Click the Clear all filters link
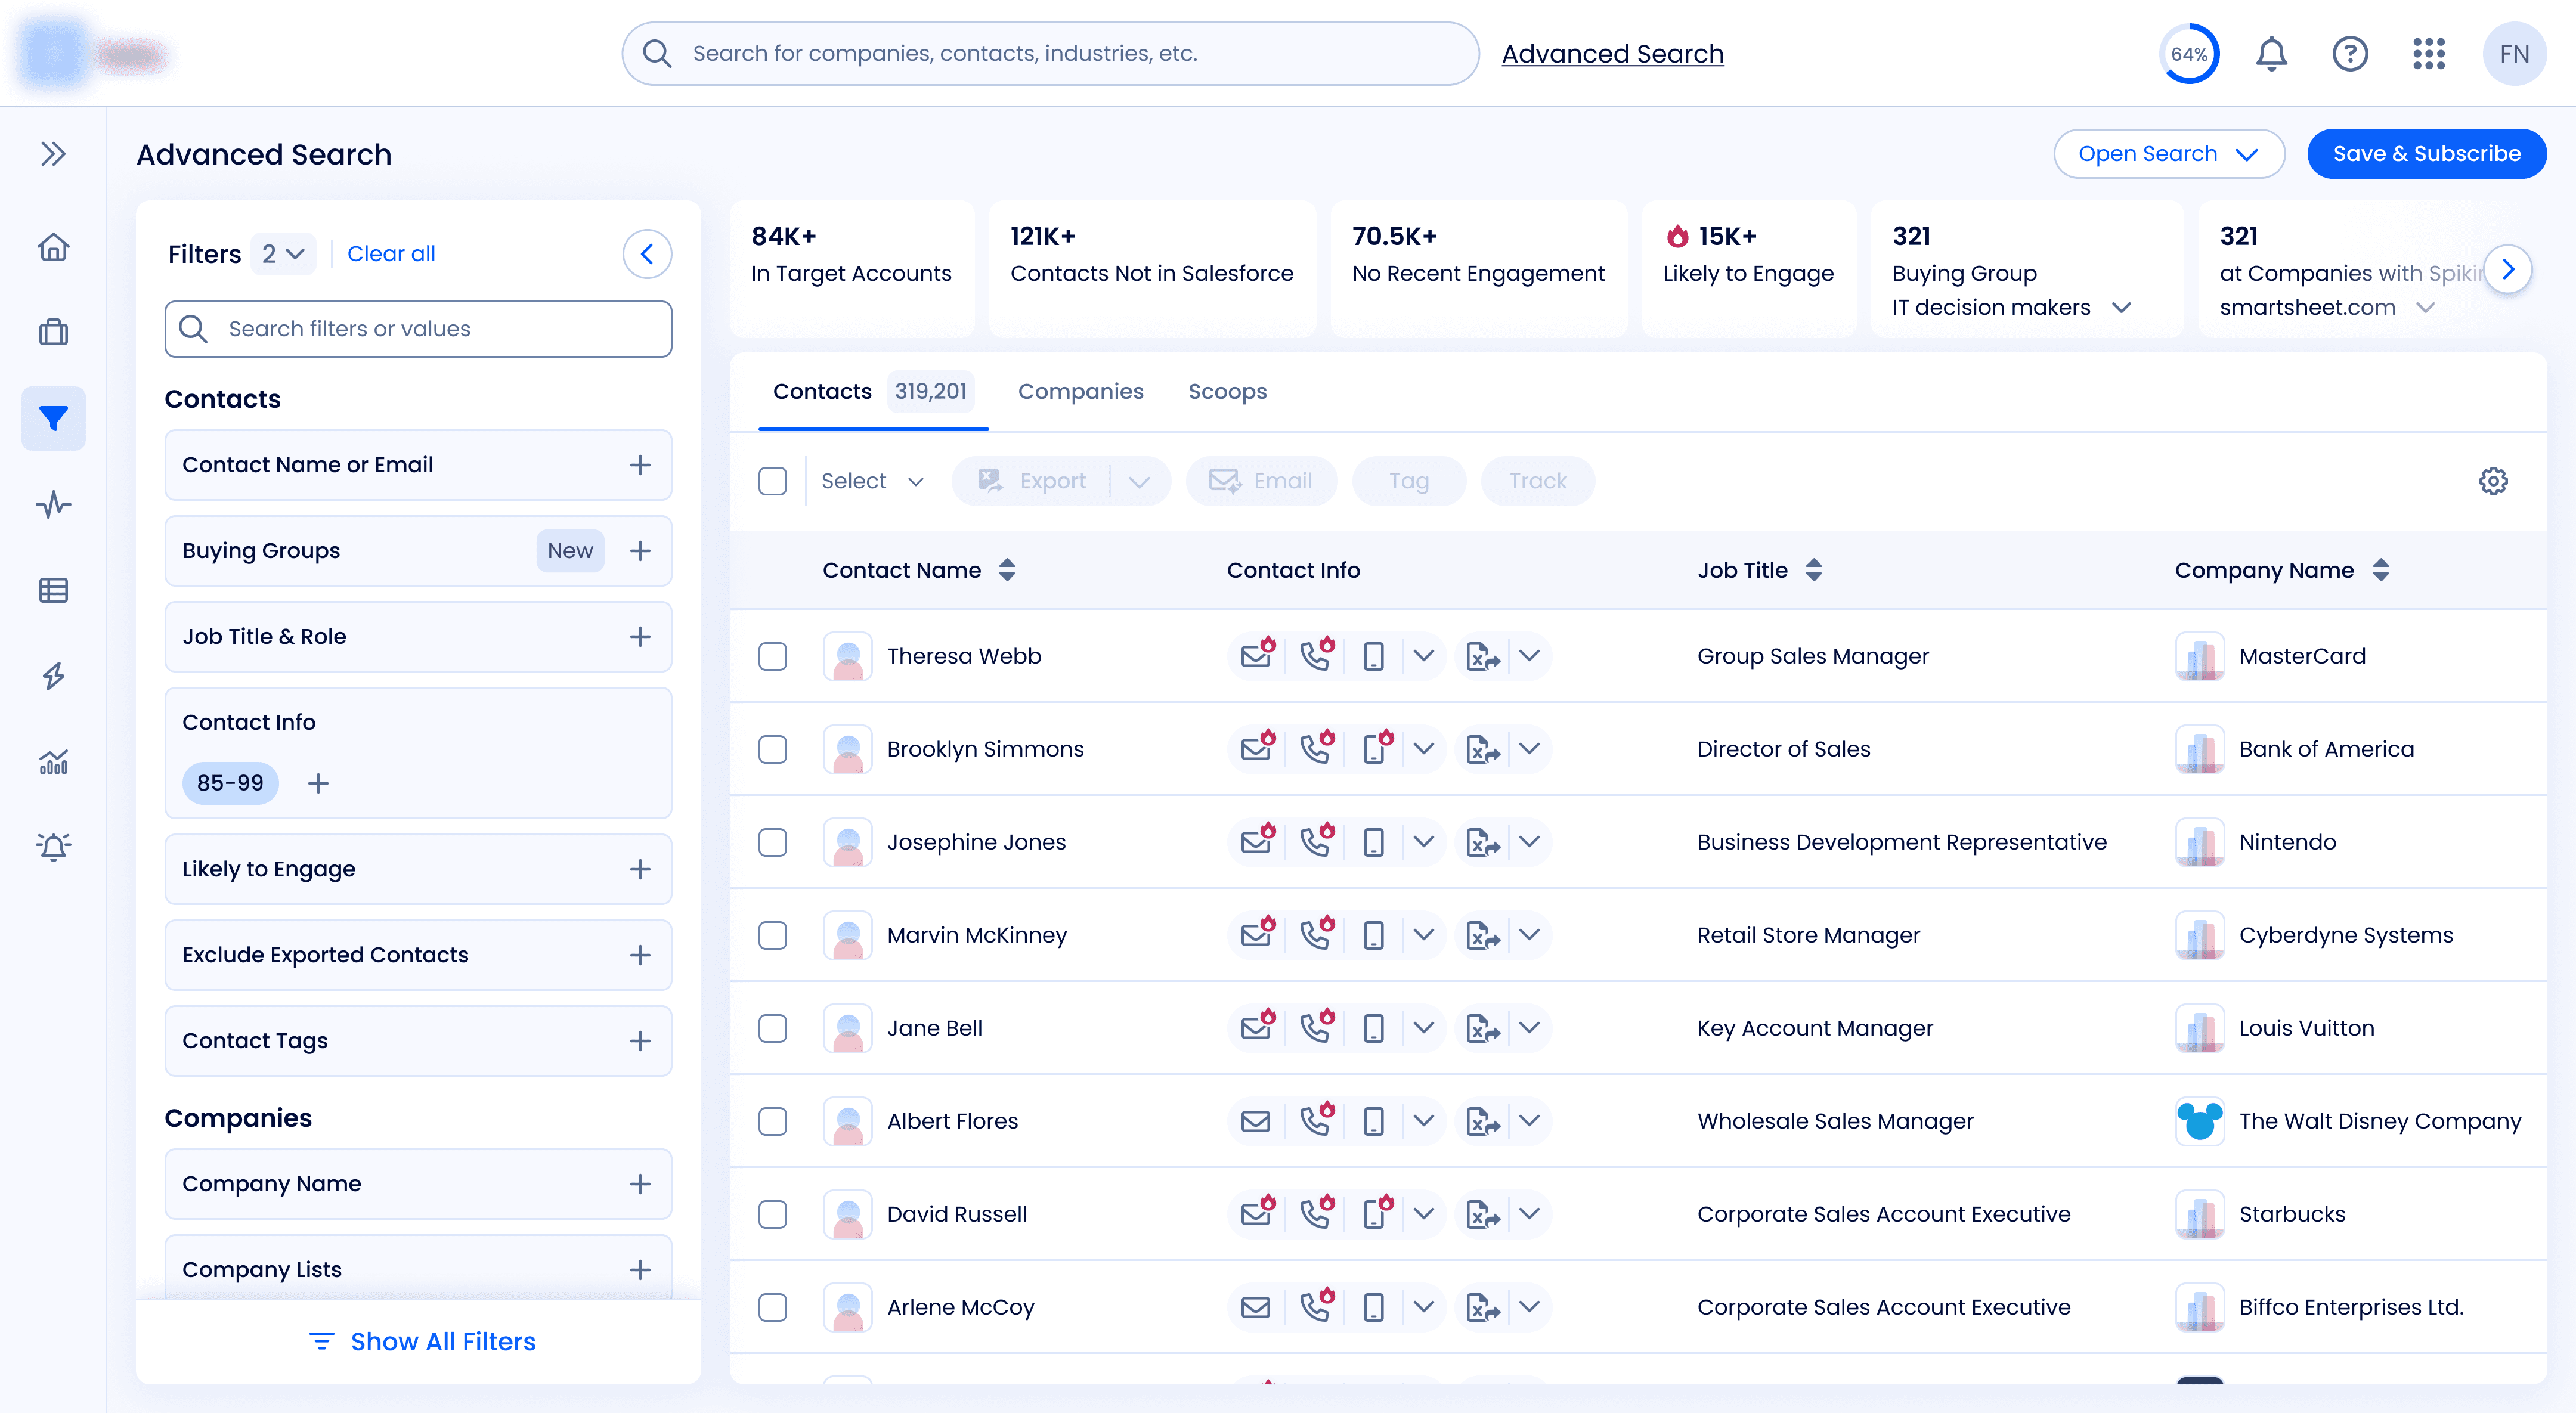2576x1413 pixels. 391,254
